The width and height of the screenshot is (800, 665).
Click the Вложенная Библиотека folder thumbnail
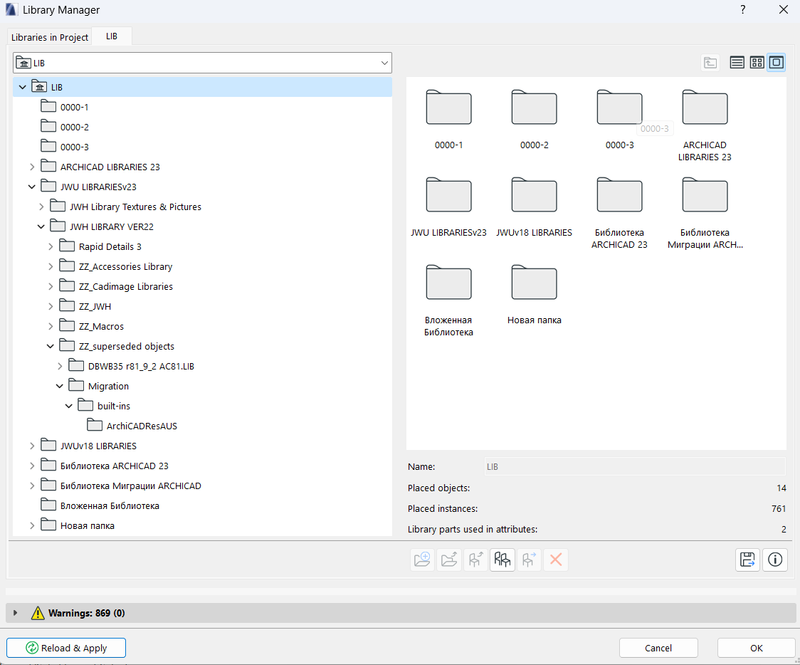pos(448,282)
